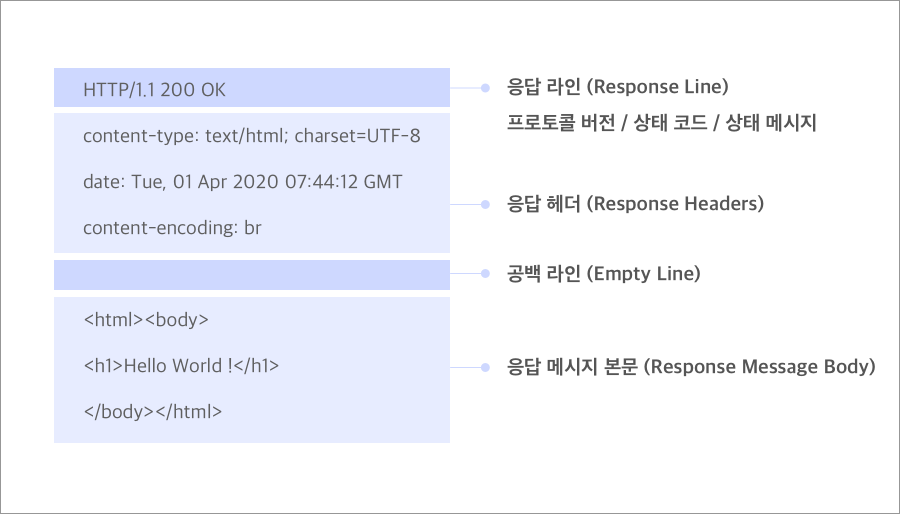Viewport: 900px width, 514px height.
Task: Click the 상태 메시지 text
Action: (771, 123)
